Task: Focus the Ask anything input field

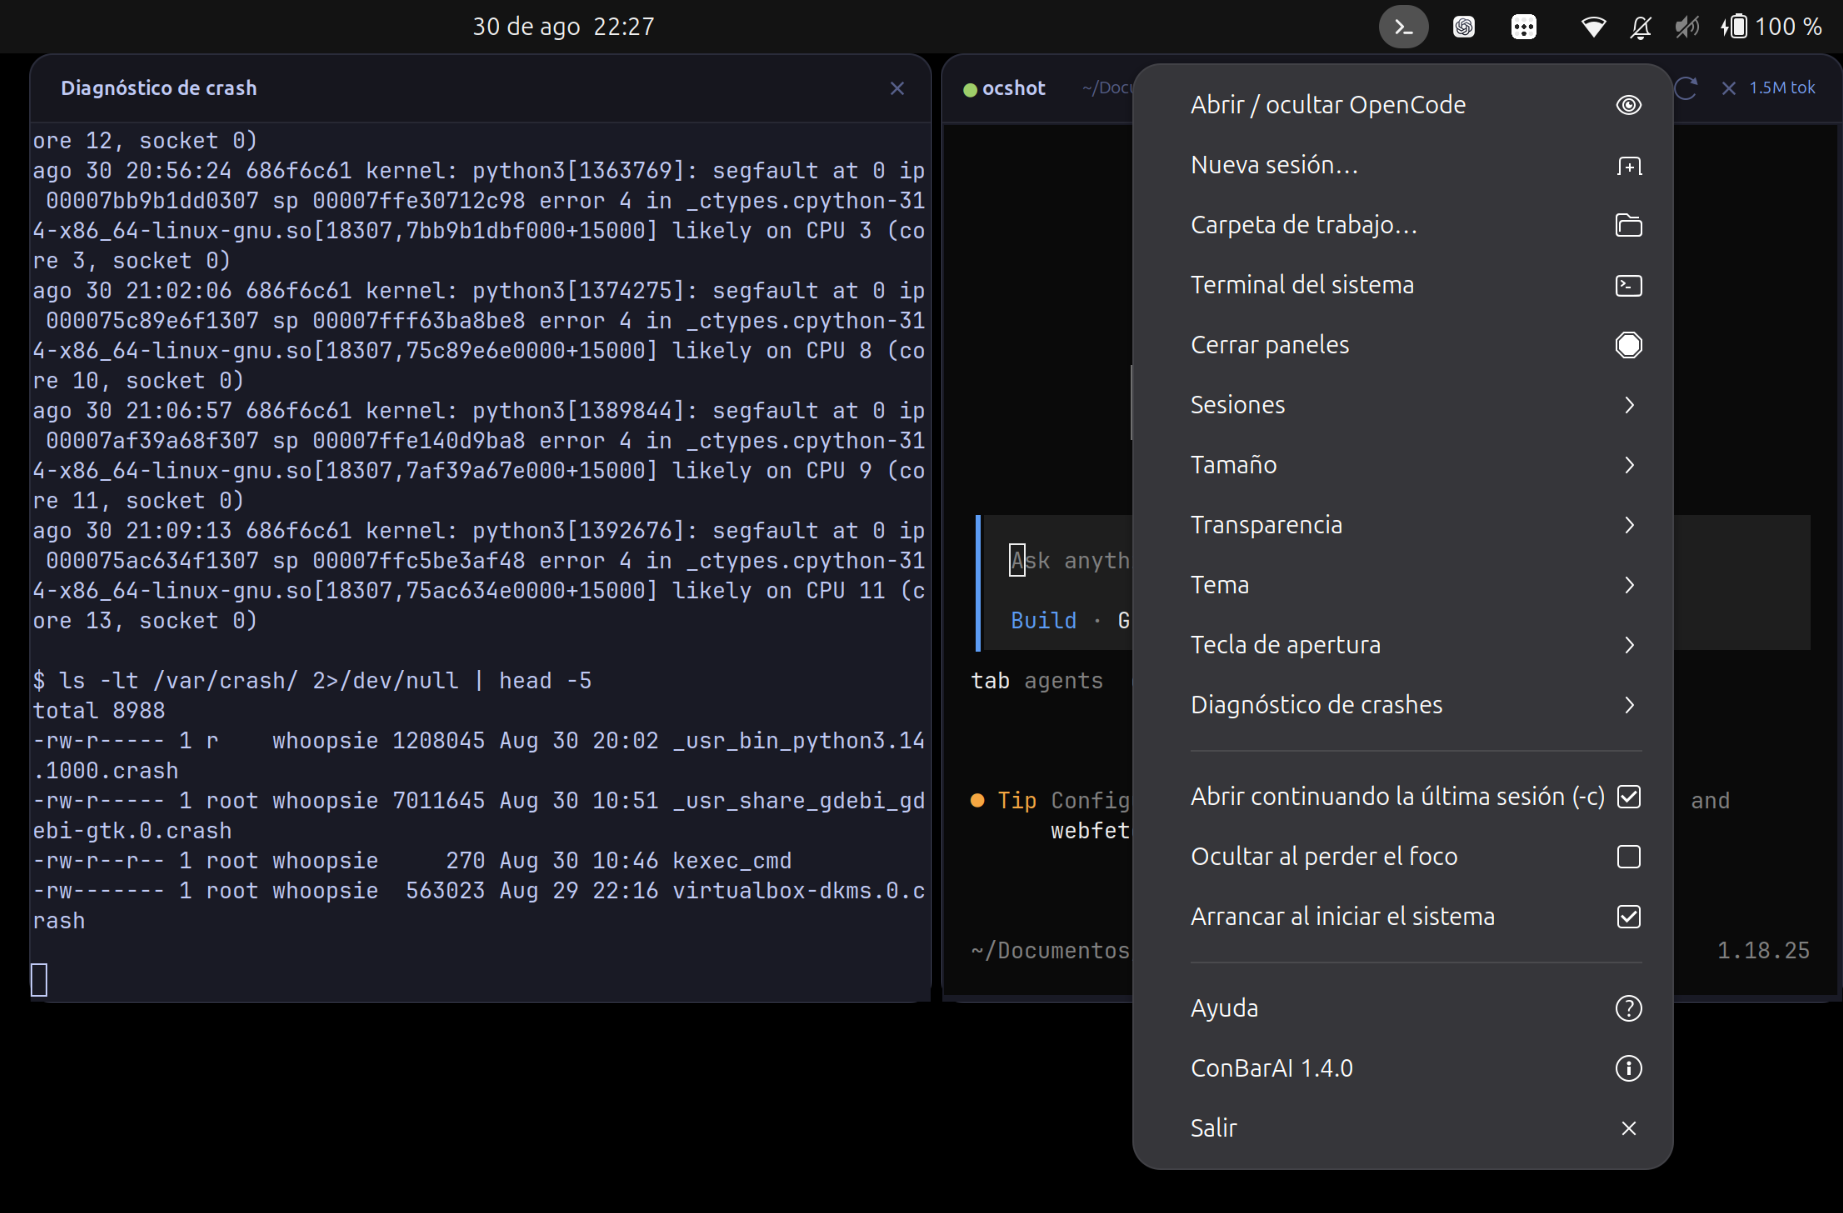Action: coord(1070,561)
